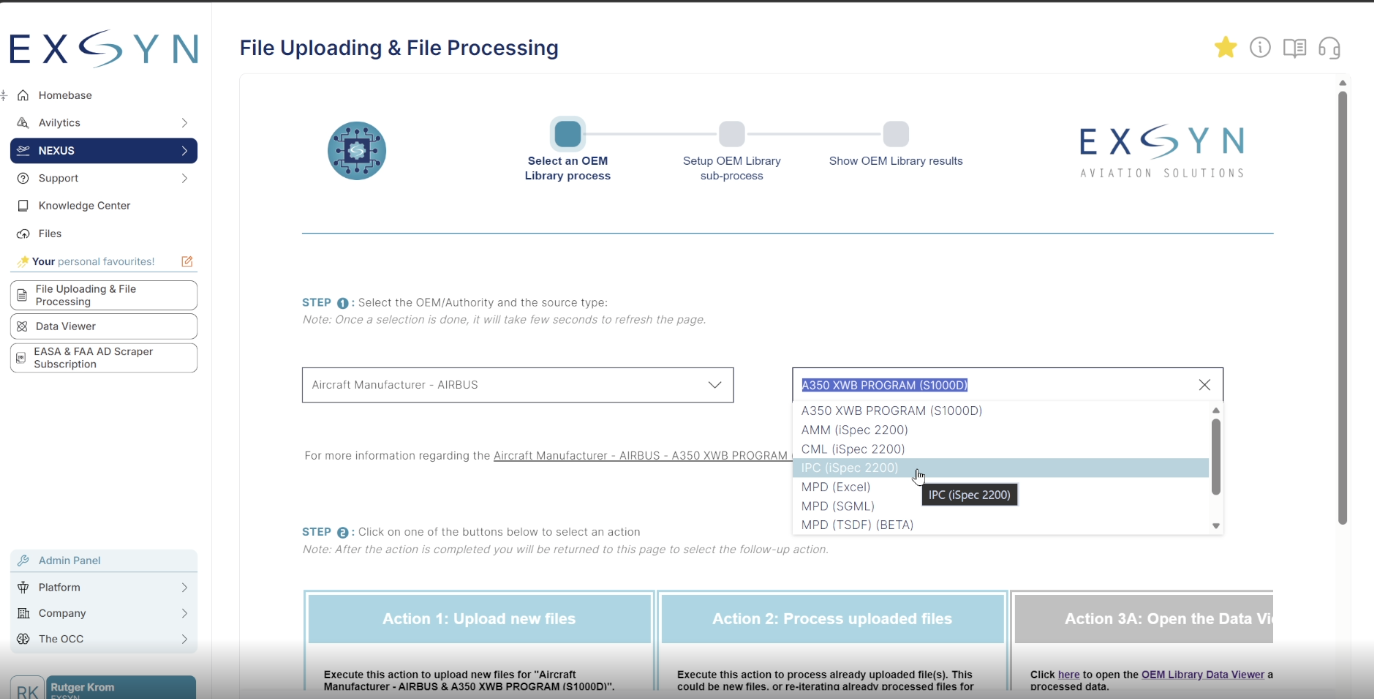Select CML (iSpec 2200) option
This screenshot has height=699, width=1374.
pos(1001,449)
